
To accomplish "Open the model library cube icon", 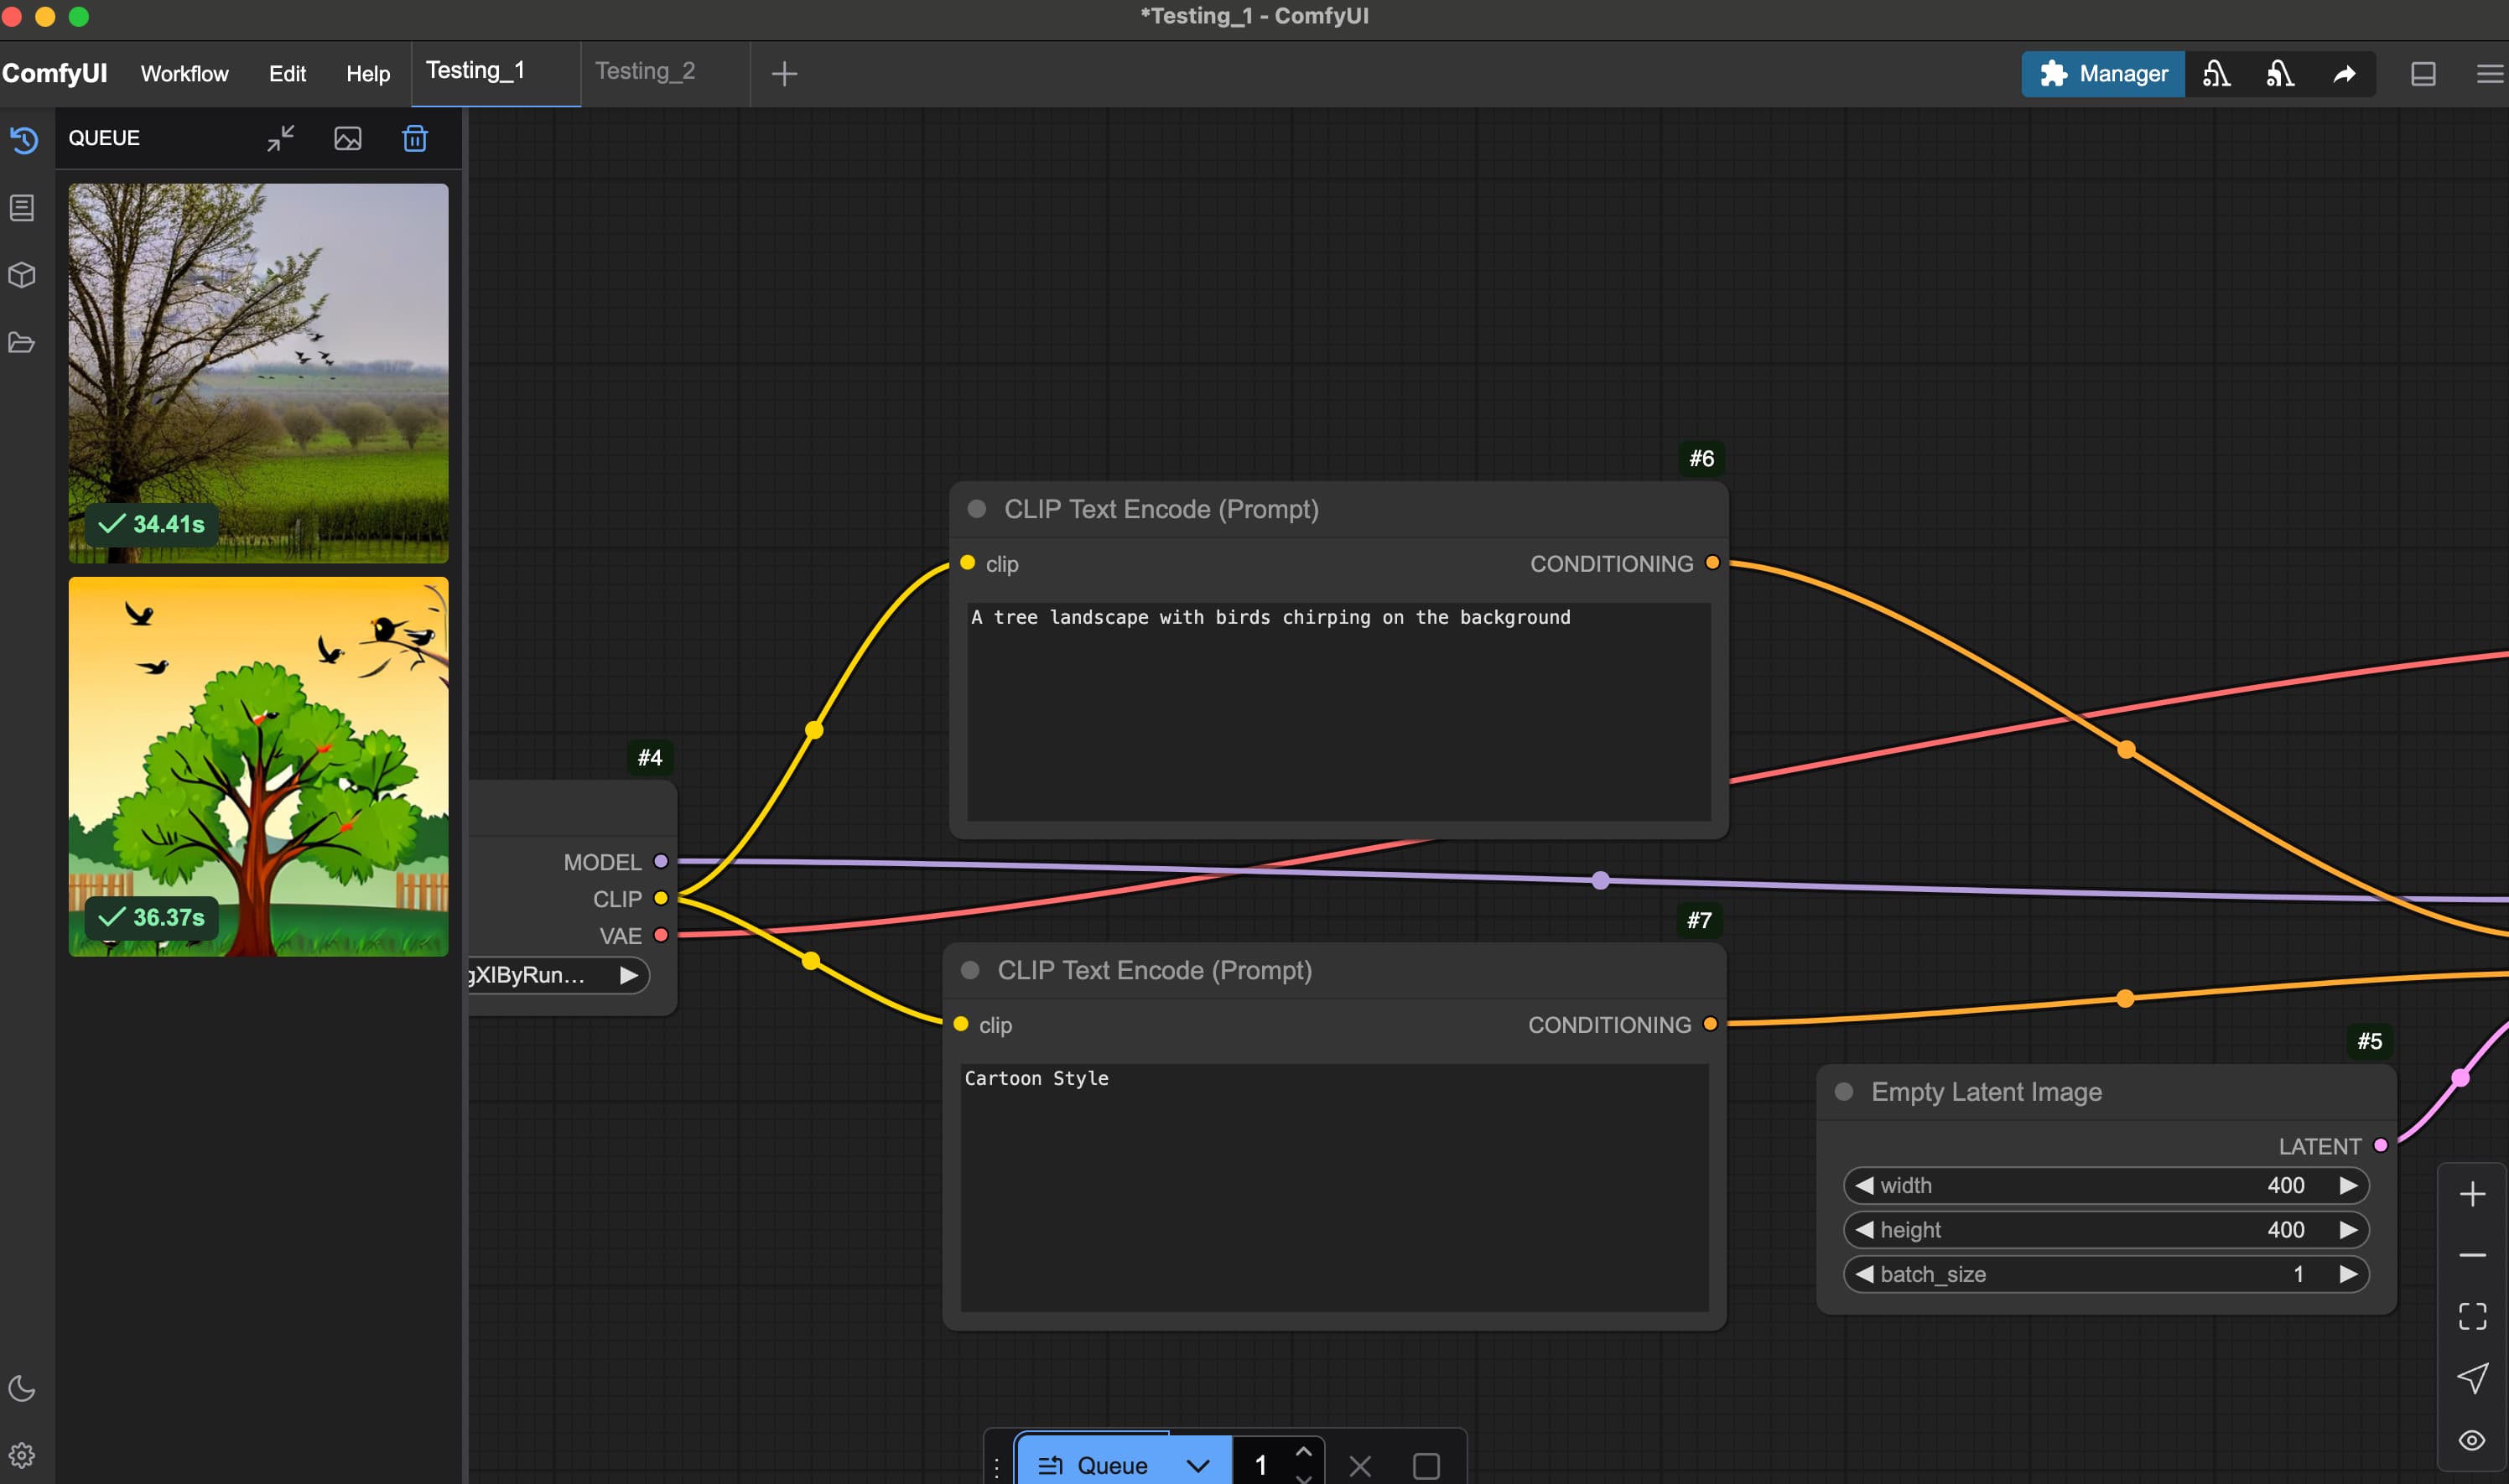I will [x=22, y=275].
